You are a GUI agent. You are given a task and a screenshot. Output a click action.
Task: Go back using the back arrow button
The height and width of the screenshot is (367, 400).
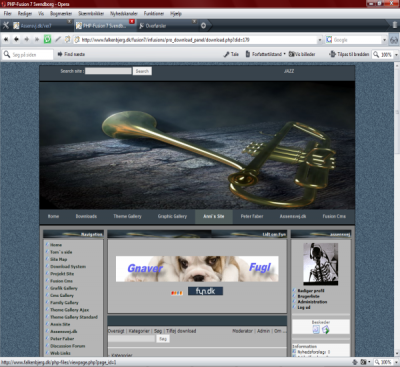click(16, 39)
